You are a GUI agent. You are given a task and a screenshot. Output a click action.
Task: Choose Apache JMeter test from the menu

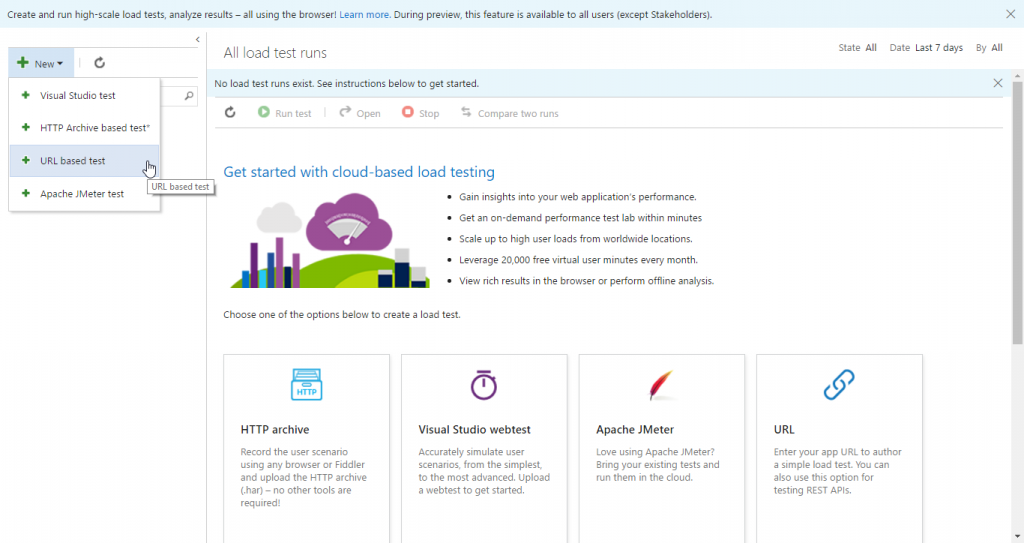[x=84, y=193]
